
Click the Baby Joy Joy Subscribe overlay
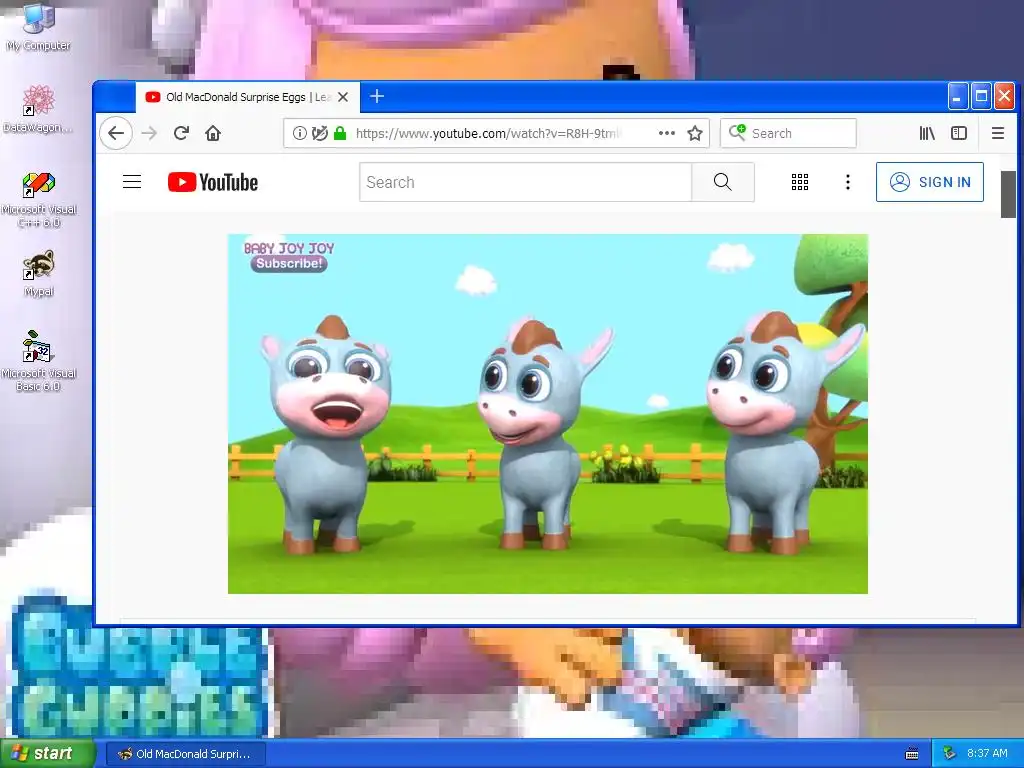[x=289, y=264]
